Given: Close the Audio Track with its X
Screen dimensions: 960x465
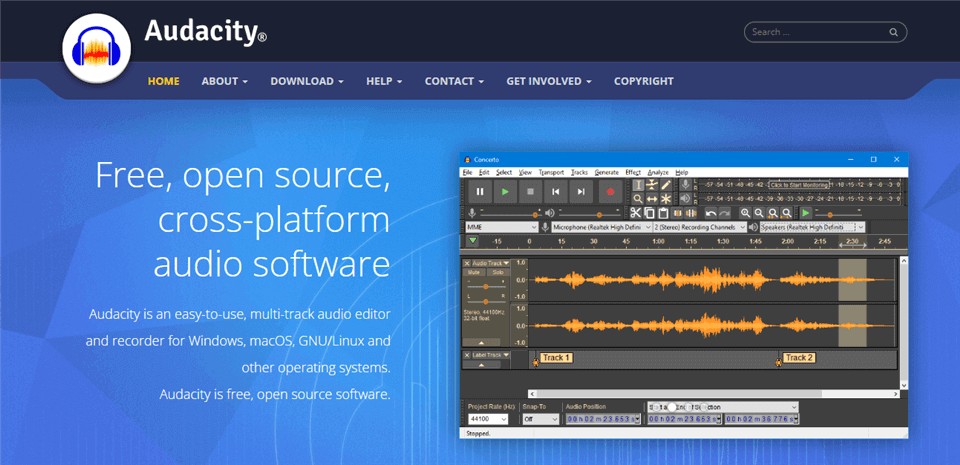Looking at the screenshot, I should (467, 263).
